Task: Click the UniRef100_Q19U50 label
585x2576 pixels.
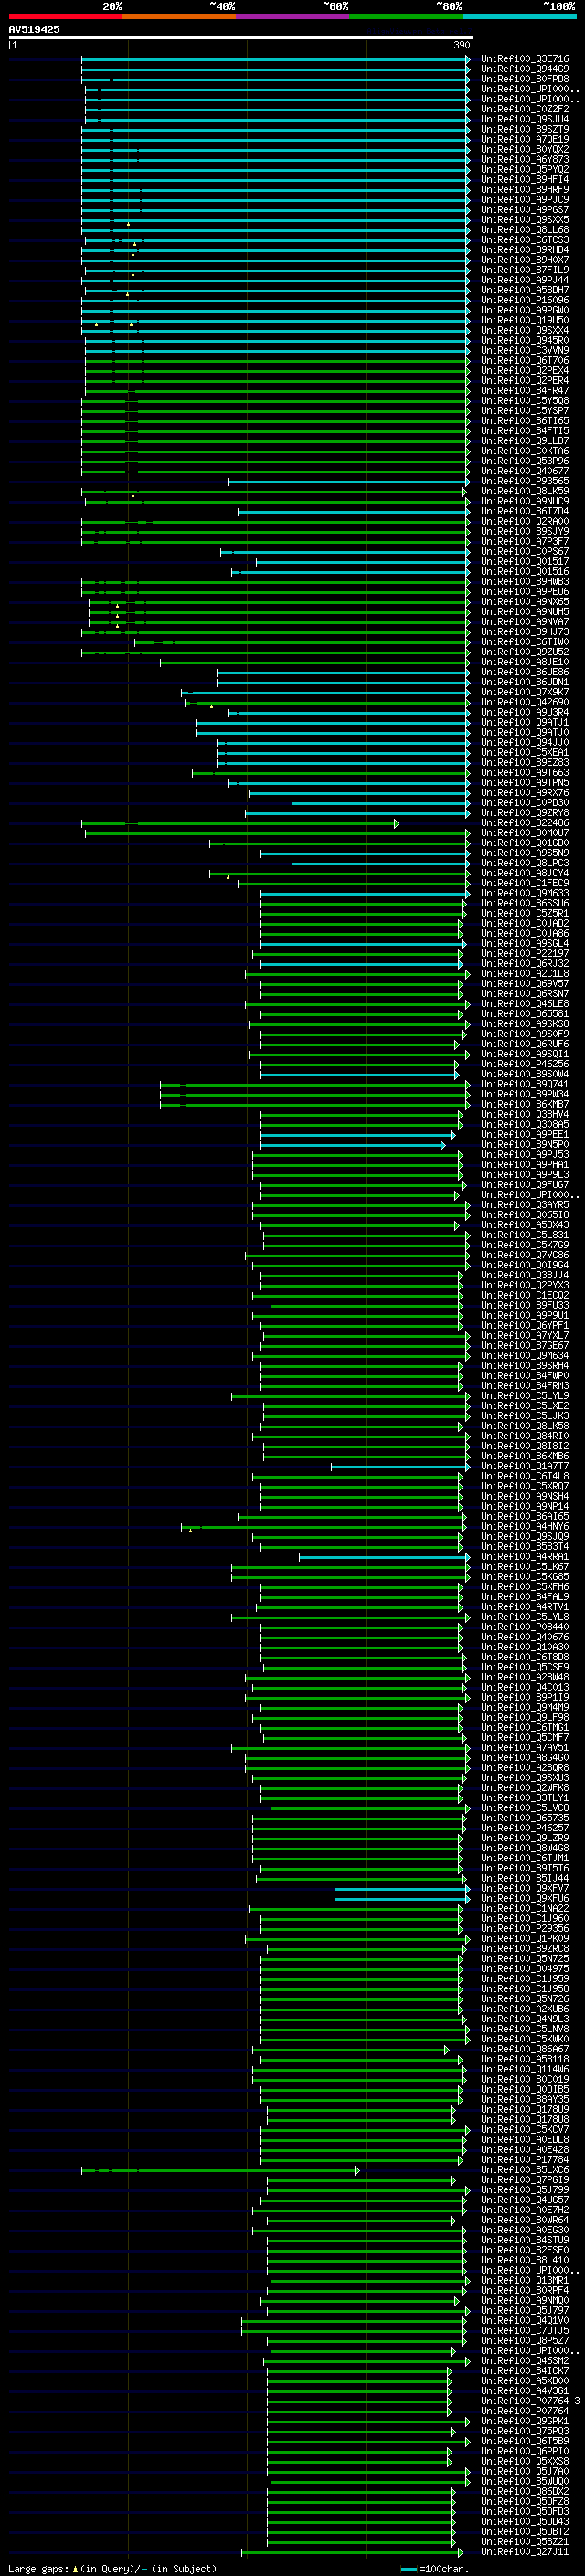Action: point(524,320)
